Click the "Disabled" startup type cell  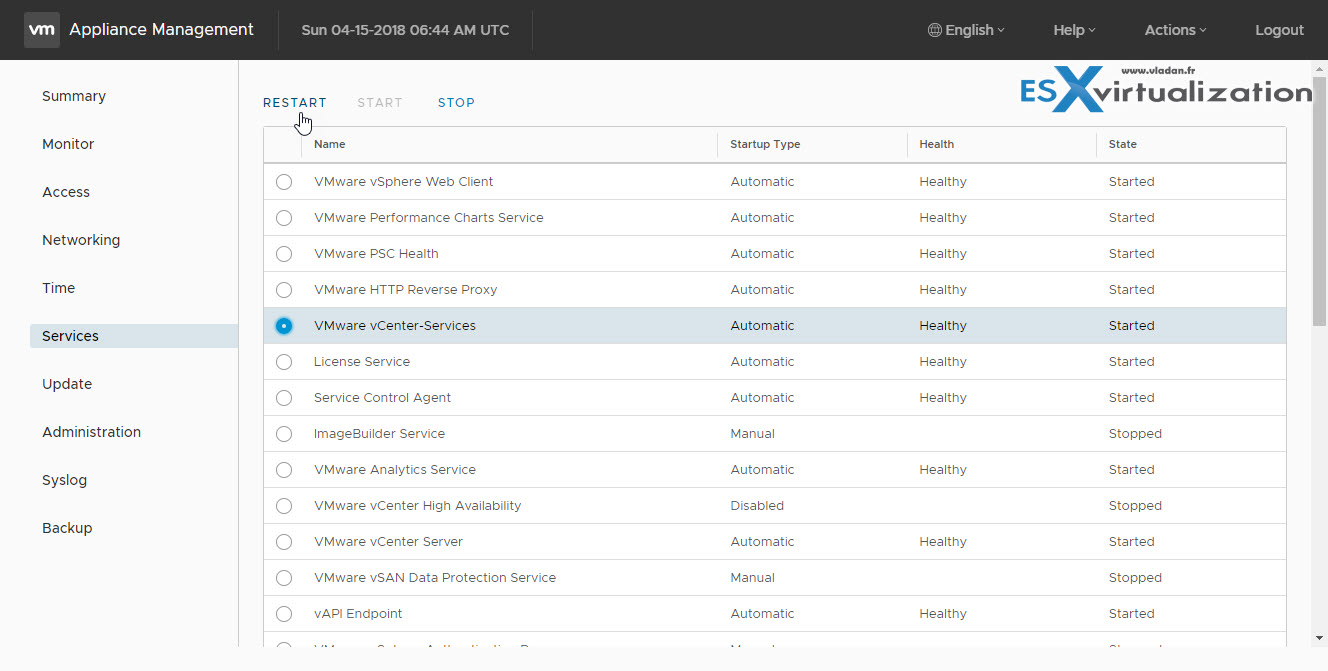758,506
